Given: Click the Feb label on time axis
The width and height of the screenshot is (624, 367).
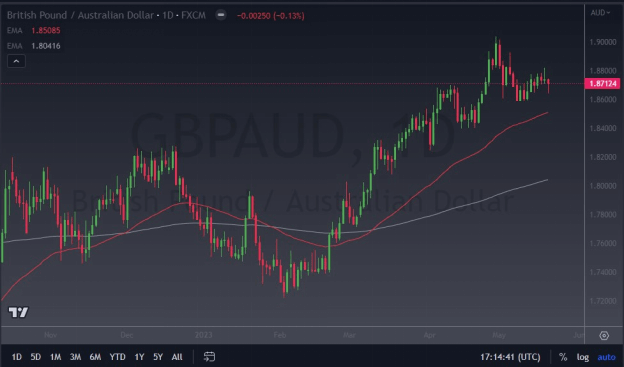Looking at the screenshot, I should point(280,335).
